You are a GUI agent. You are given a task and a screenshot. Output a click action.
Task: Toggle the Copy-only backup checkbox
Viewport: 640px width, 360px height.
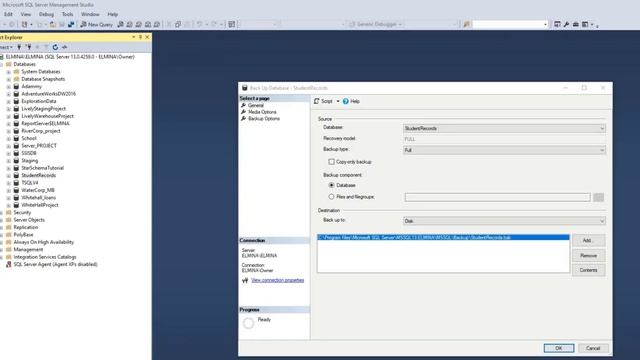[331, 162]
